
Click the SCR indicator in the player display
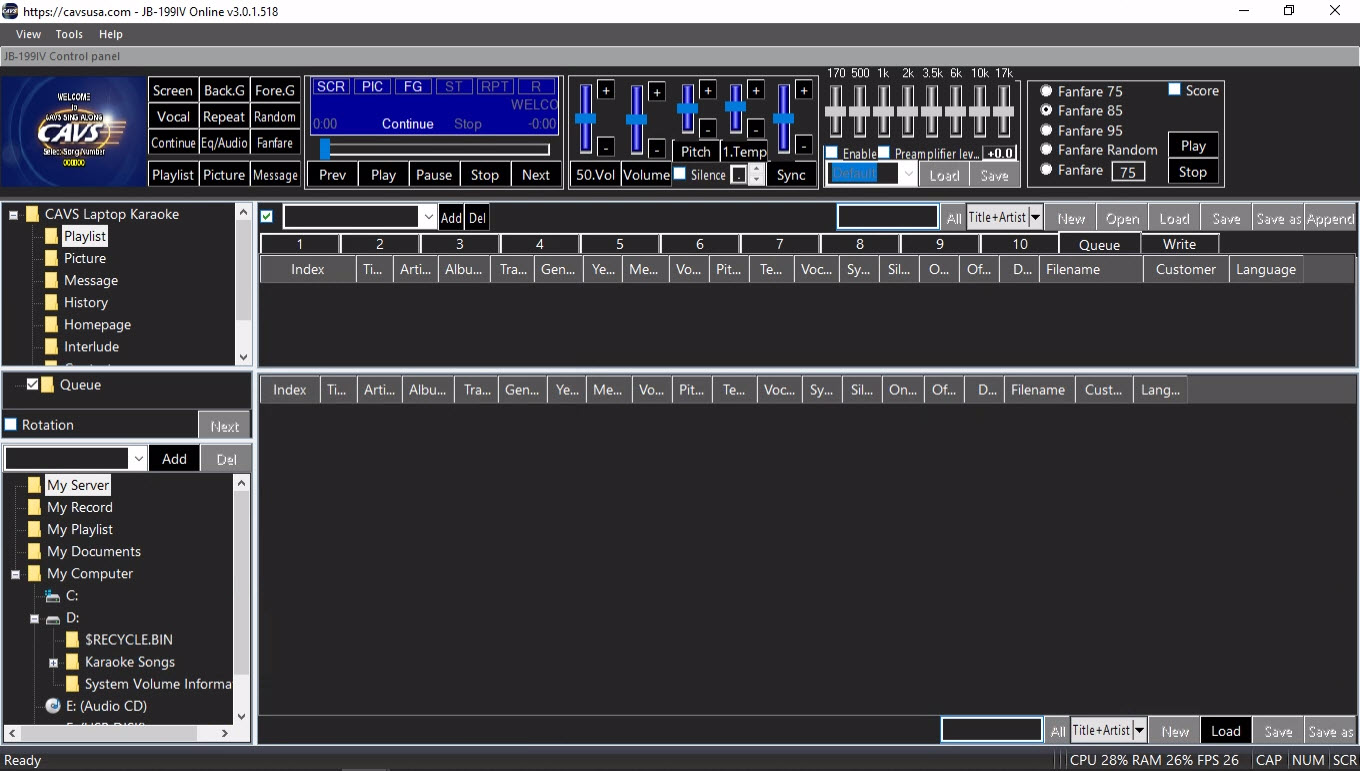point(331,87)
